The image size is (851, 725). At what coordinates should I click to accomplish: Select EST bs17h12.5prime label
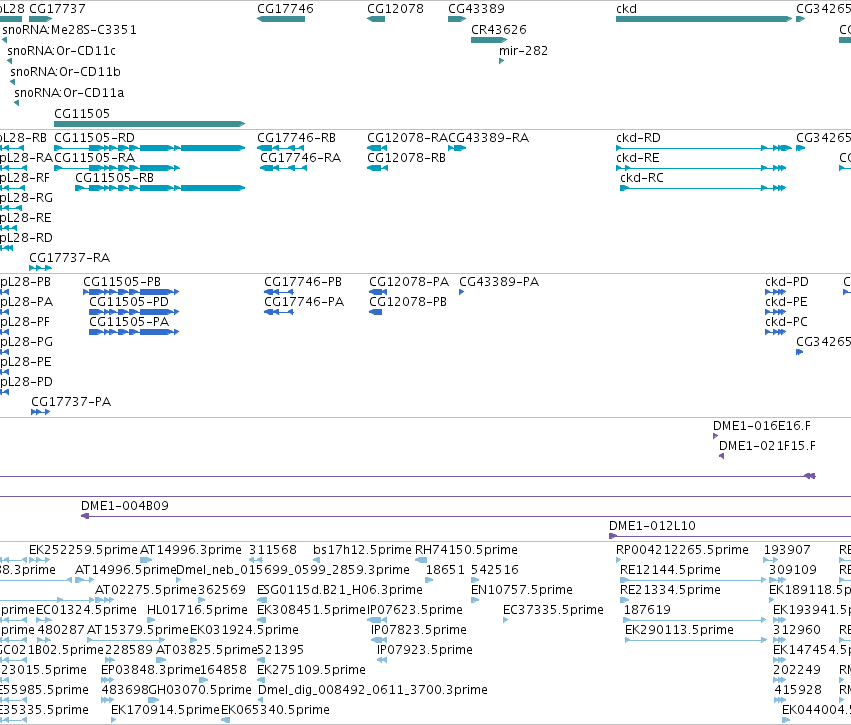click(x=362, y=550)
